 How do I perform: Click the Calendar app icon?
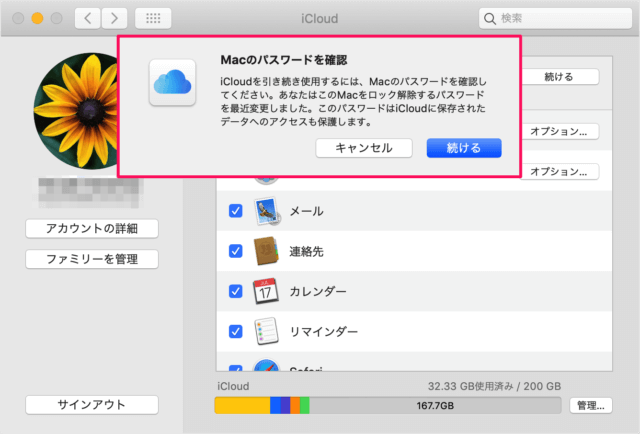266,291
